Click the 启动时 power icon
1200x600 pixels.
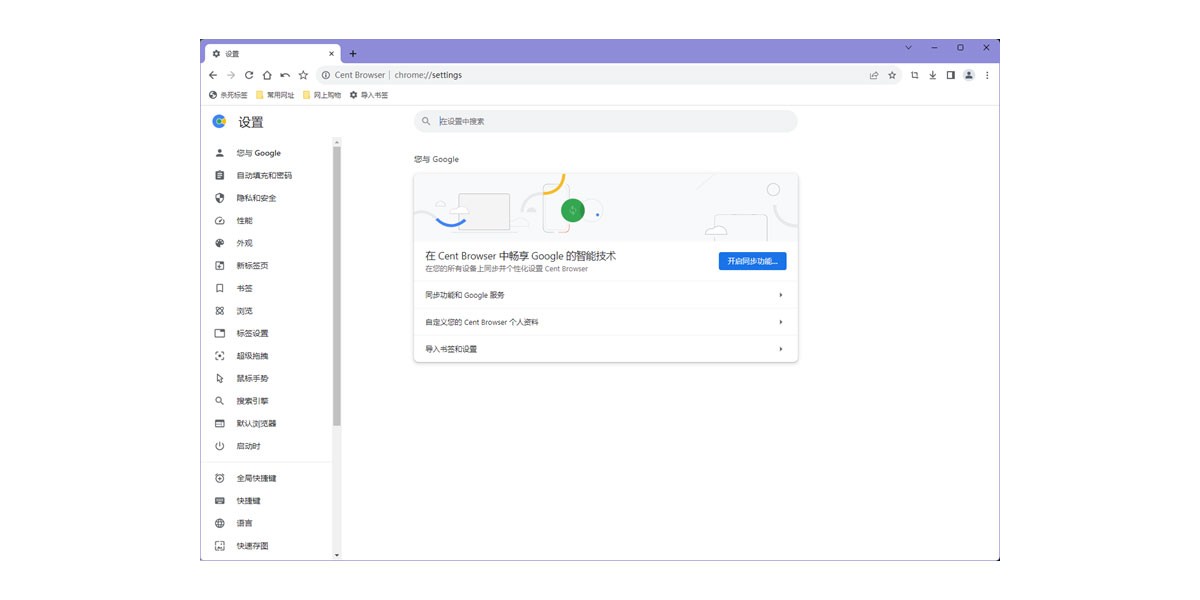point(220,446)
